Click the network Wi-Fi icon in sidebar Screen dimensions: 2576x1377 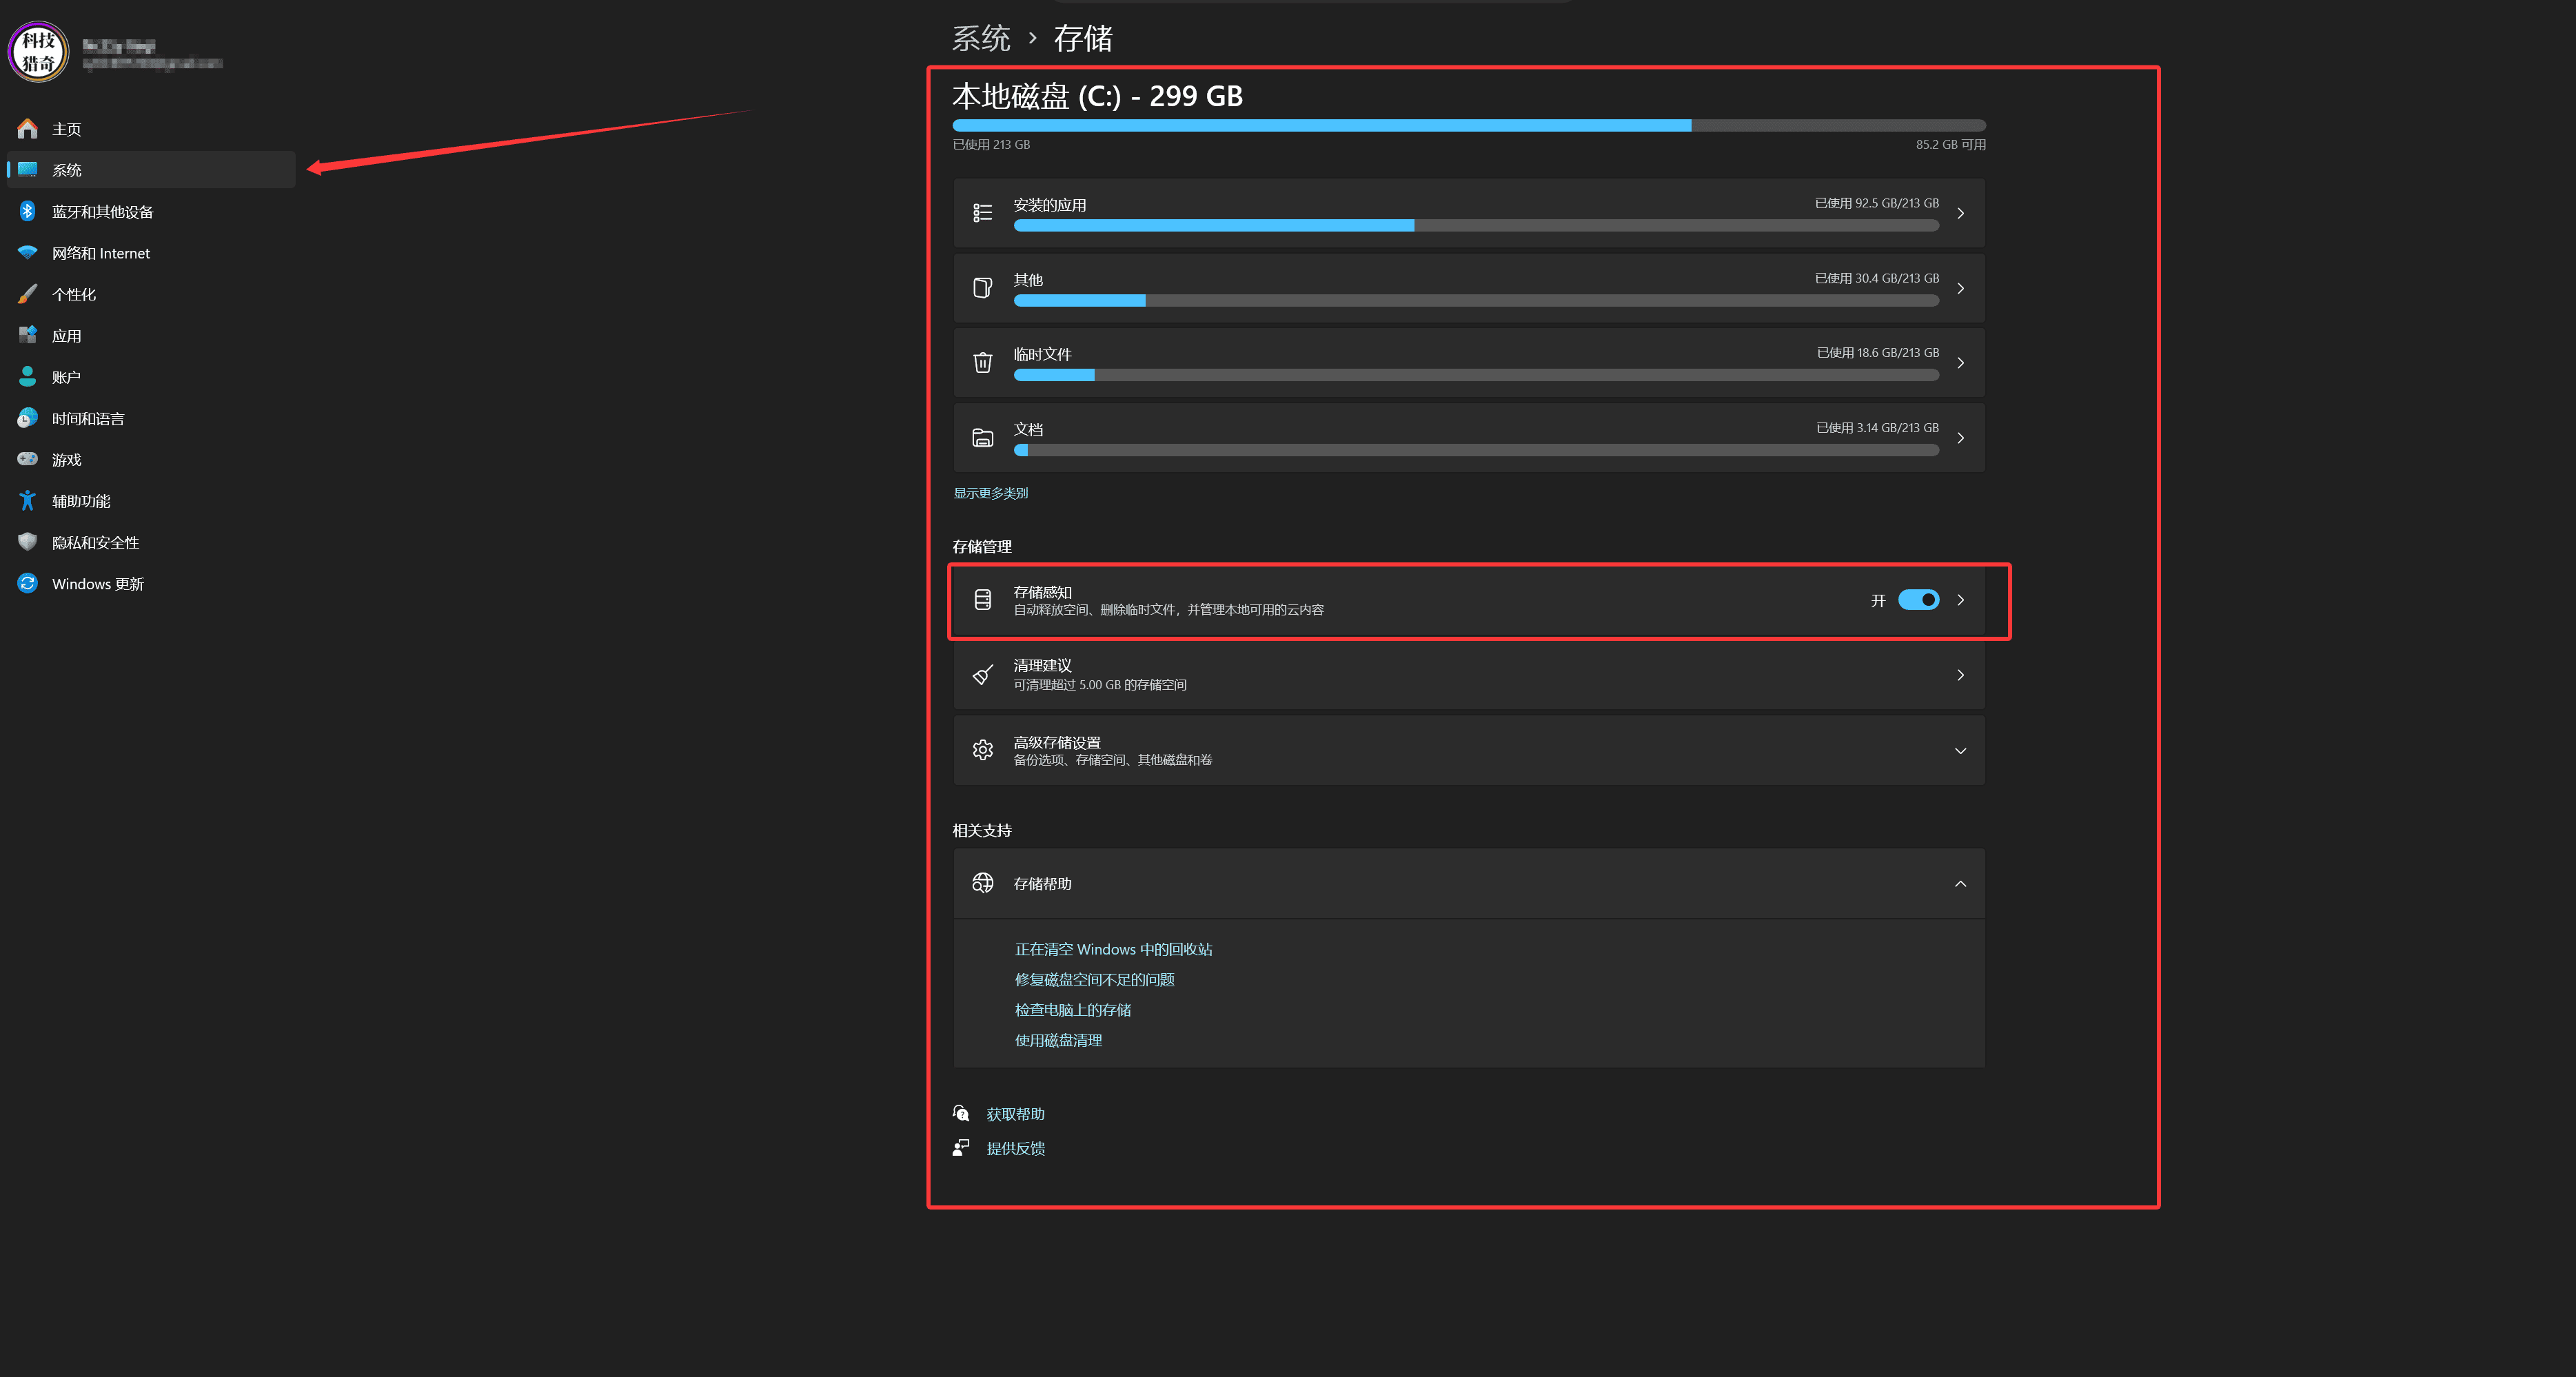pos(28,252)
